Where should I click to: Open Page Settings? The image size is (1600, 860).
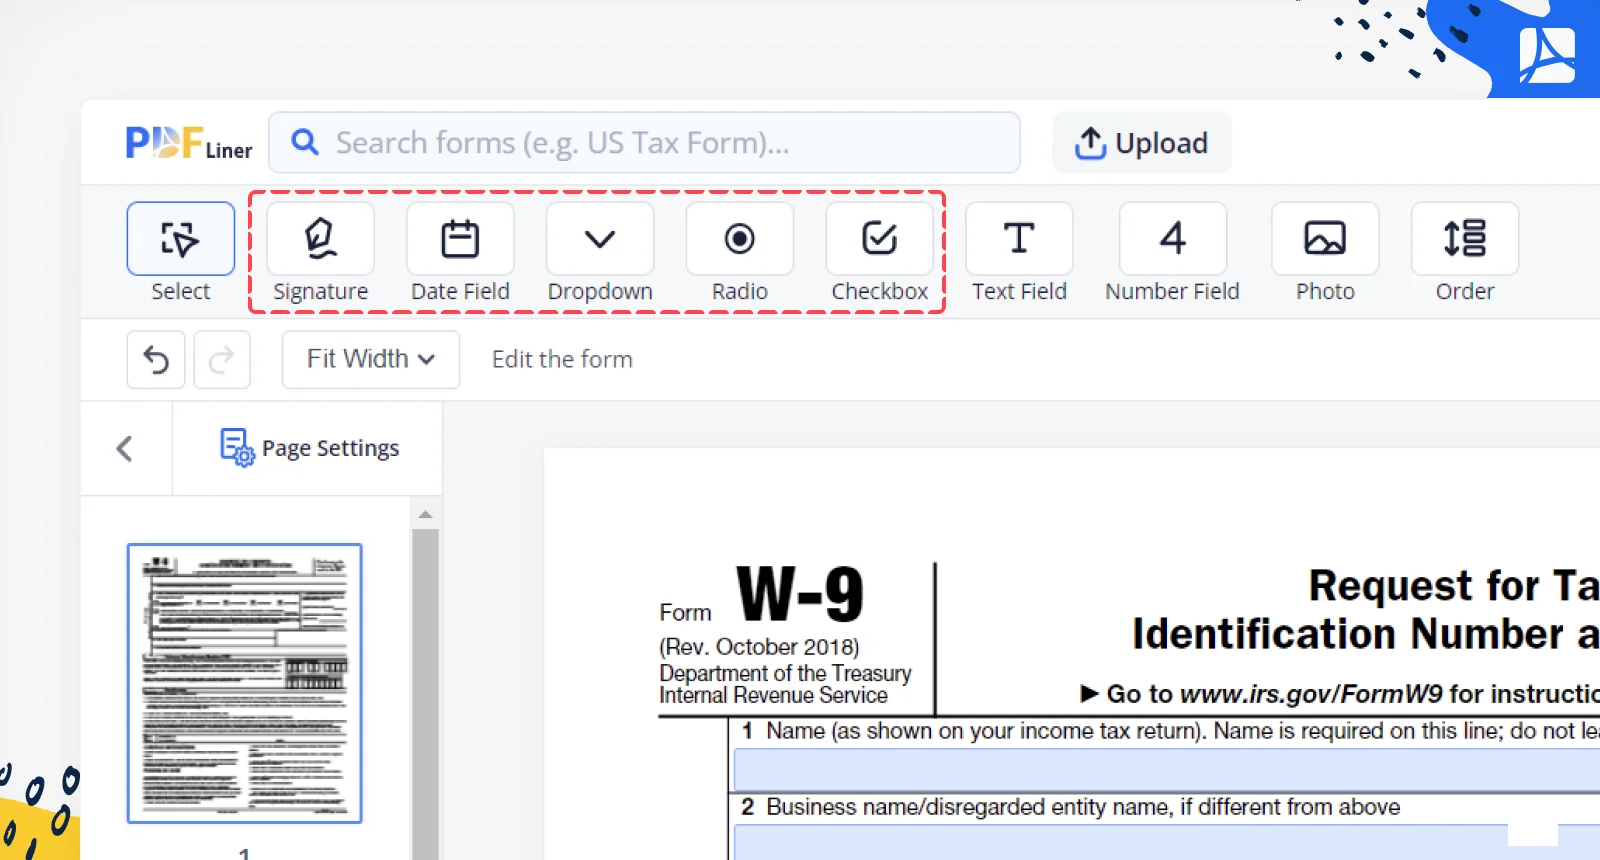(x=309, y=448)
